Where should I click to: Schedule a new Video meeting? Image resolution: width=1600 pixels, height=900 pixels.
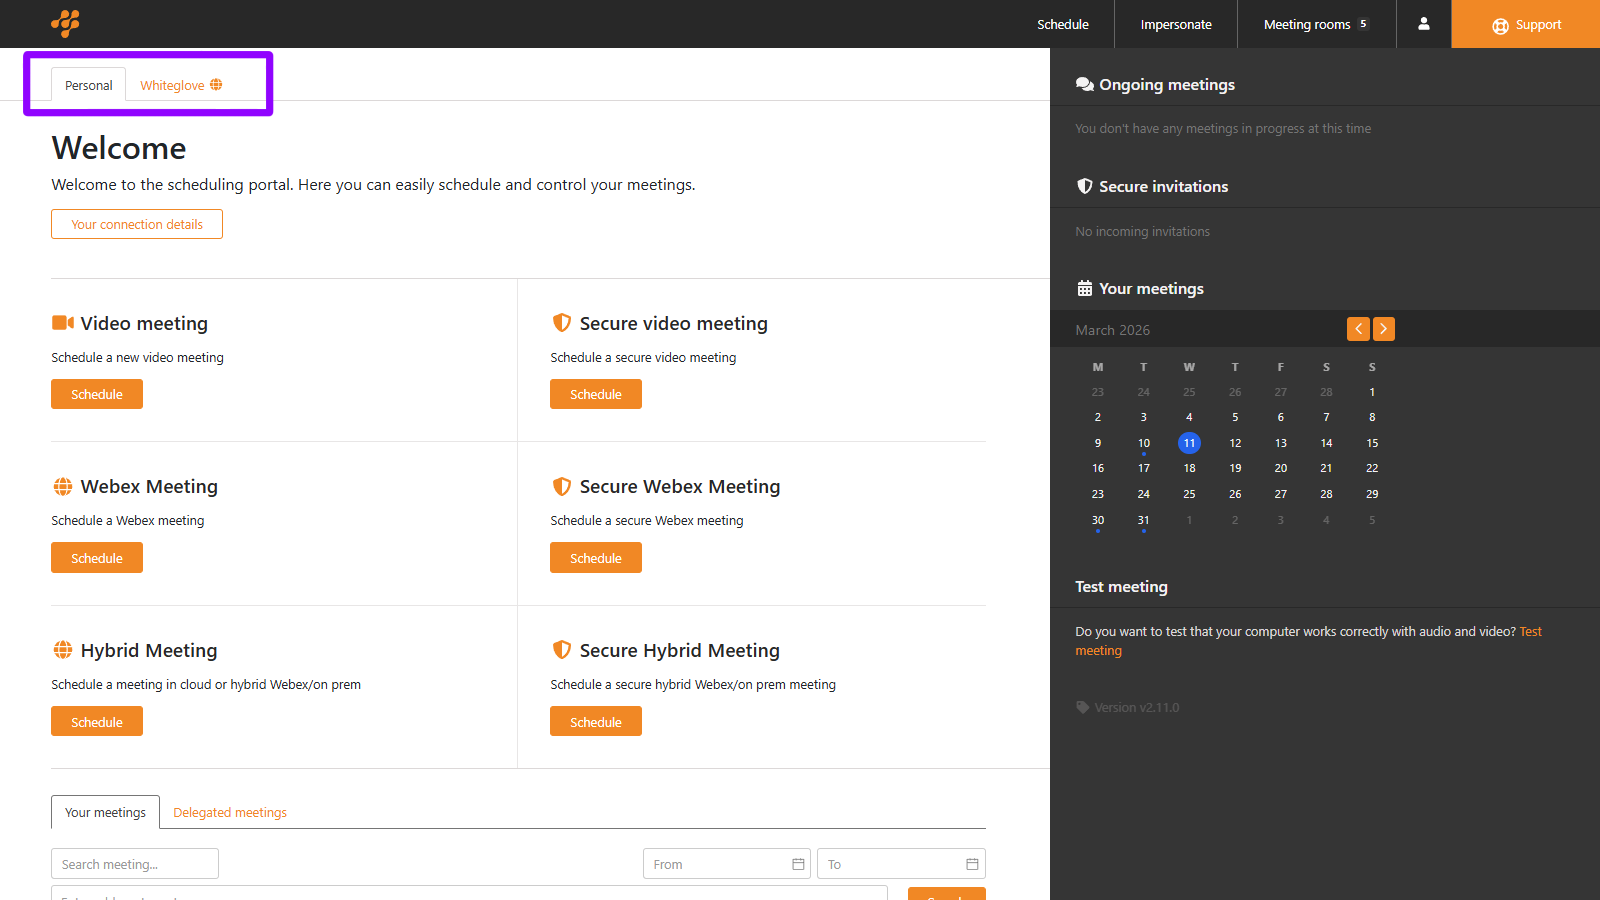tap(97, 394)
